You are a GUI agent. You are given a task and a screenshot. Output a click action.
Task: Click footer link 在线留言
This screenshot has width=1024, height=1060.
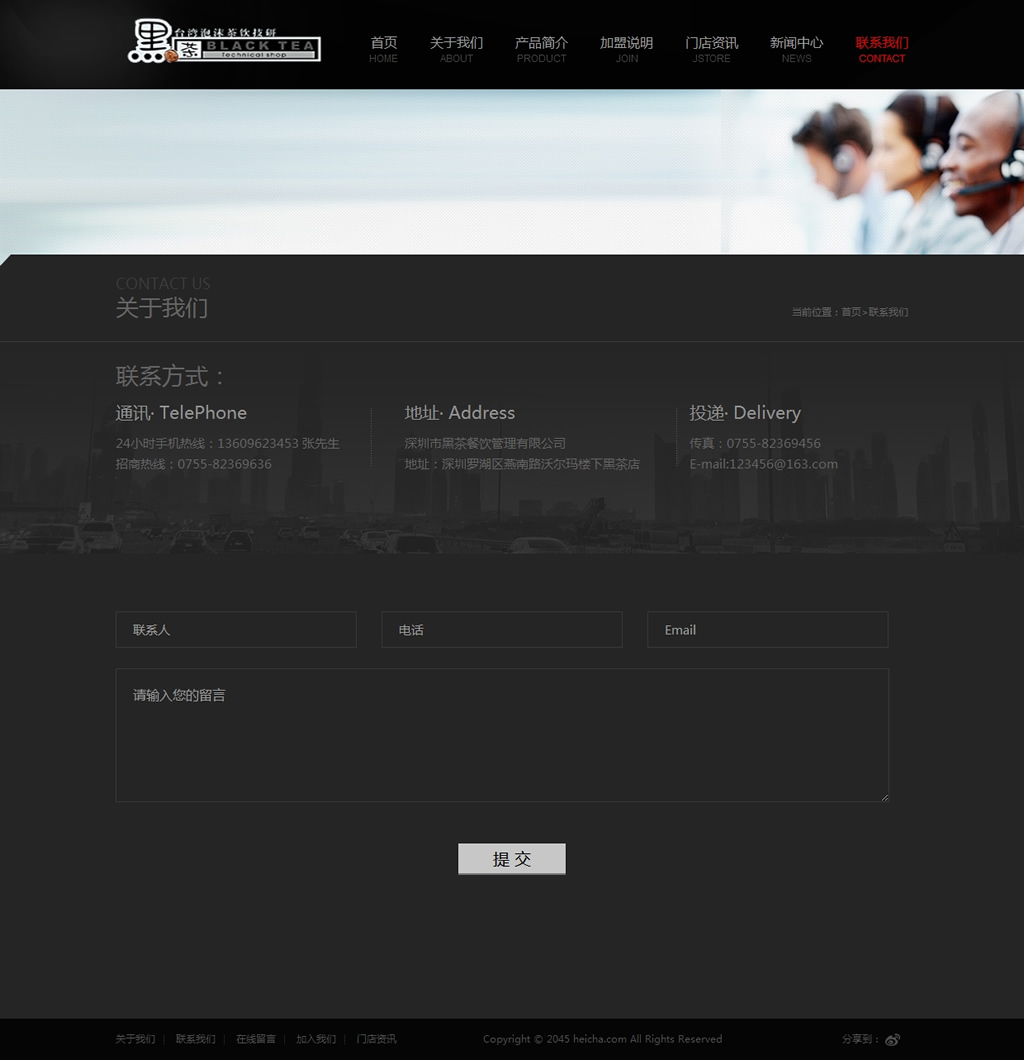click(256, 1039)
